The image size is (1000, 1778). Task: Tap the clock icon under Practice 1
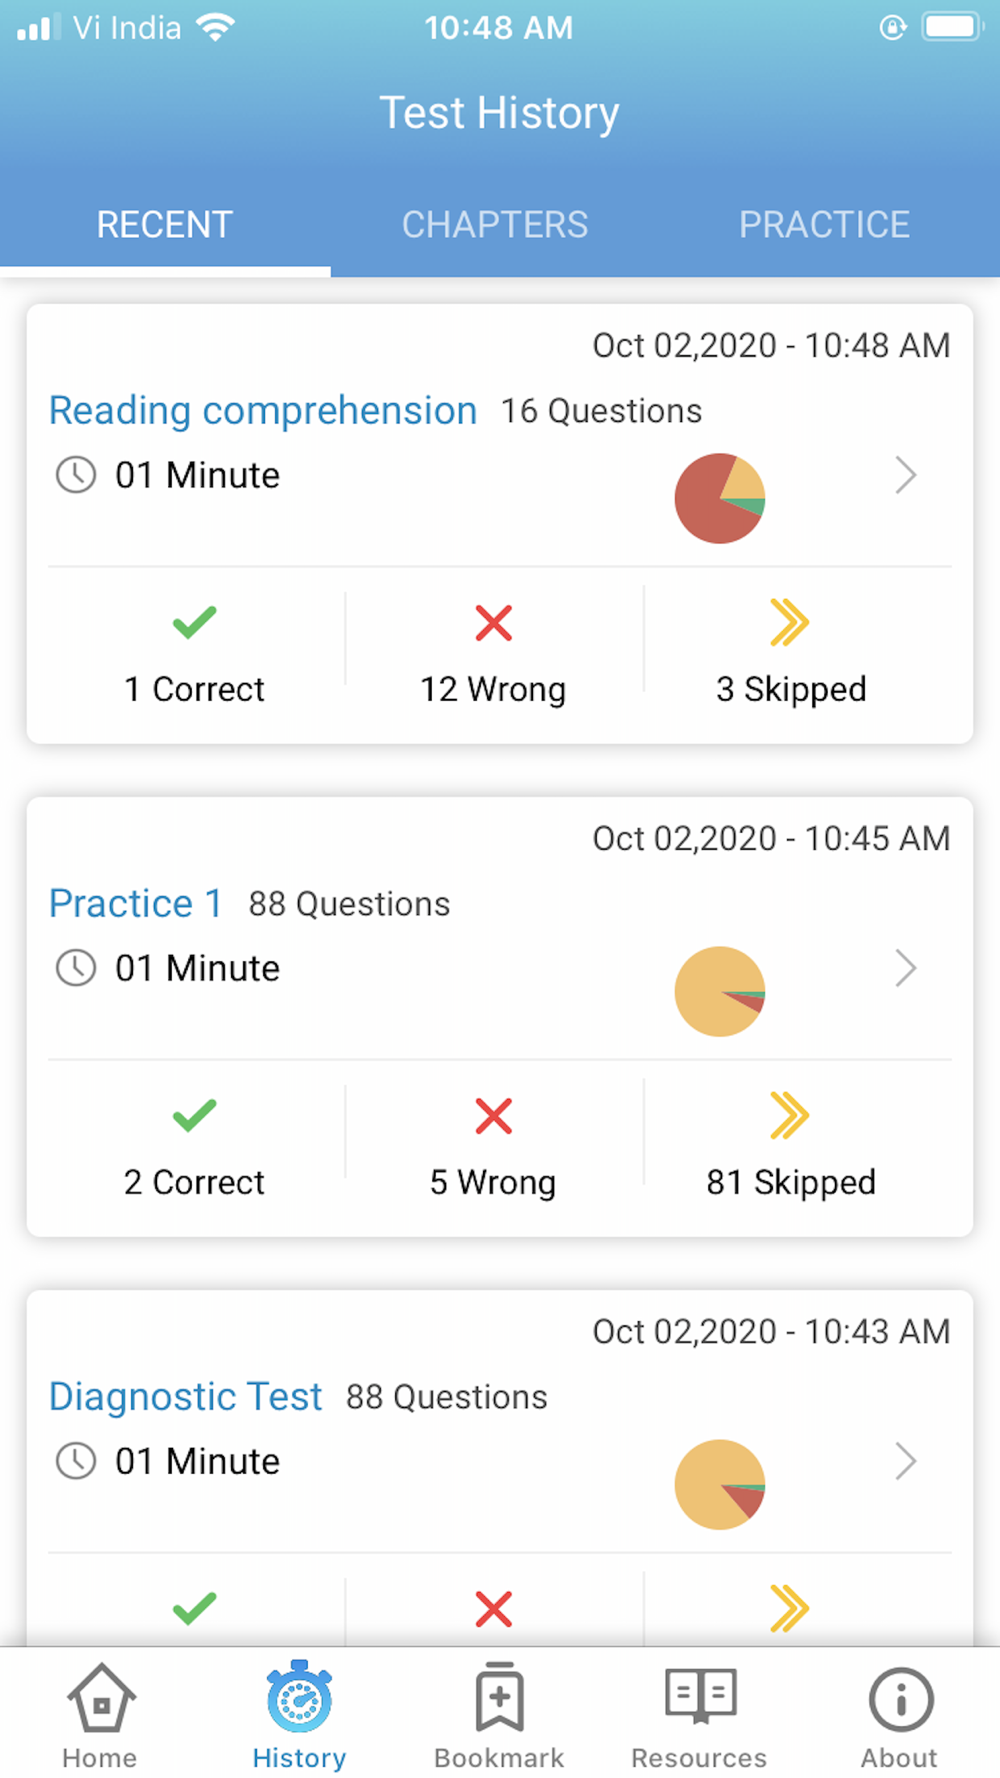(76, 968)
